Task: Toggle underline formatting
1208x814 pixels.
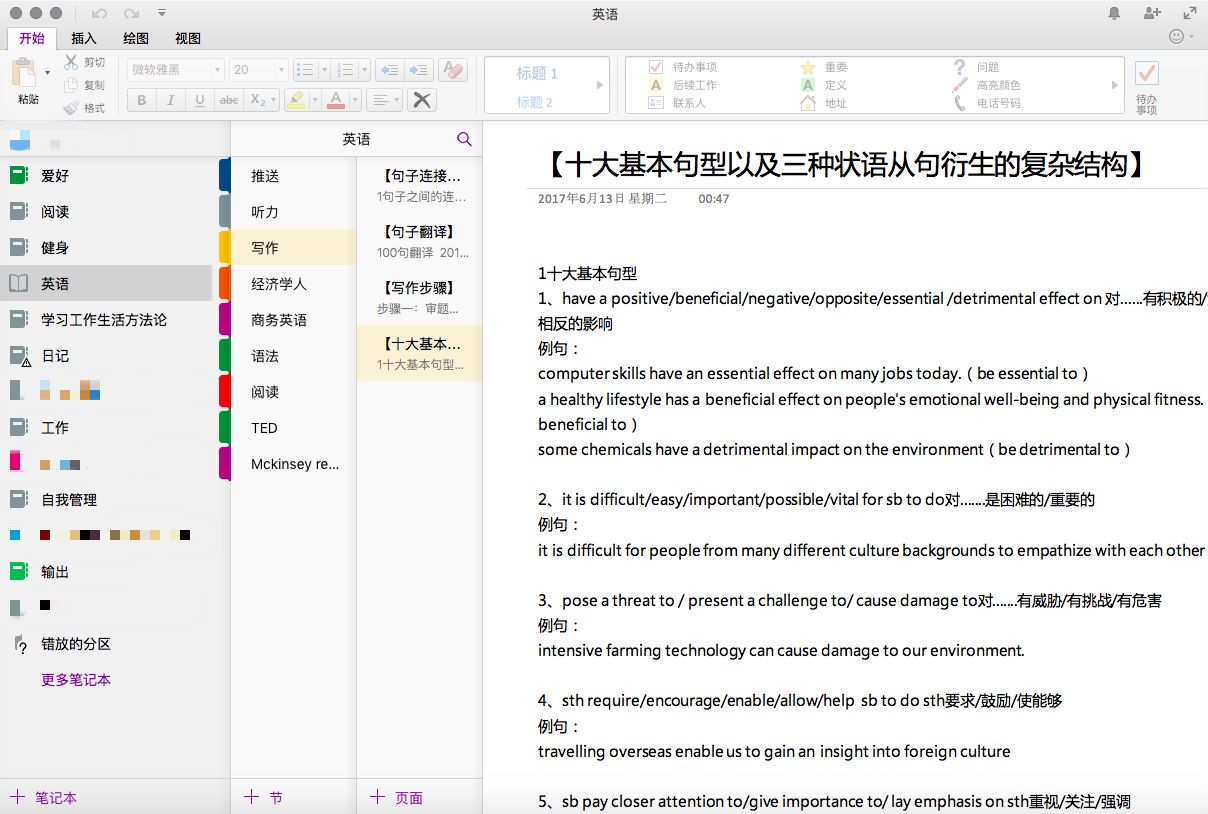Action: click(200, 100)
